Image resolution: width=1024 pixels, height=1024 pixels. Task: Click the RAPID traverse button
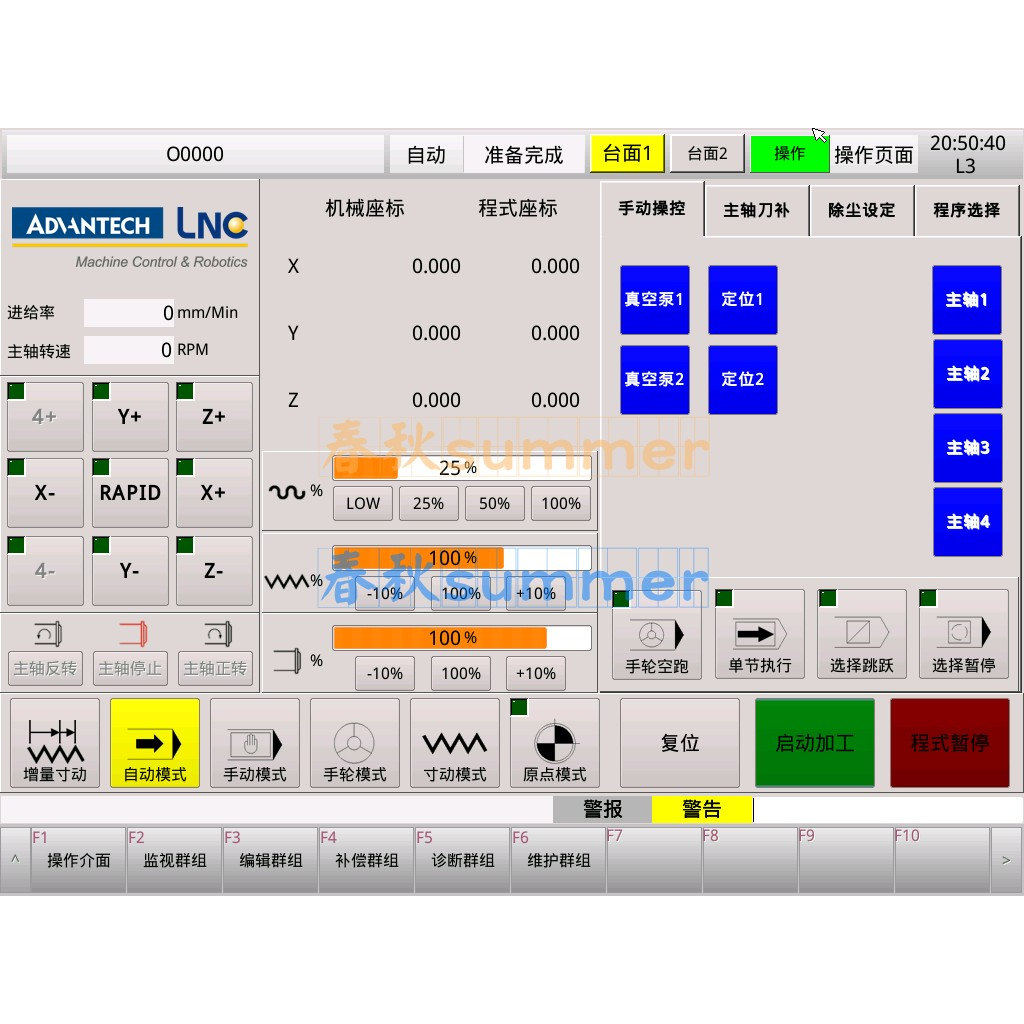point(130,492)
